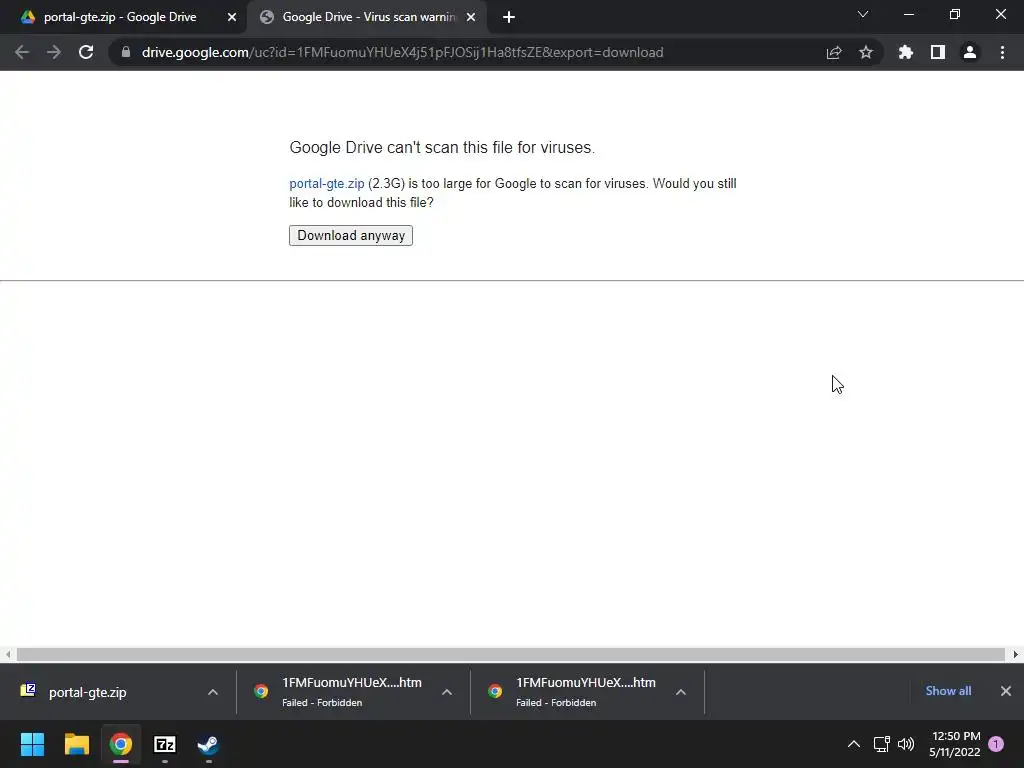Restore down the Chrome window
The width and height of the screenshot is (1024, 768).
coord(955,14)
